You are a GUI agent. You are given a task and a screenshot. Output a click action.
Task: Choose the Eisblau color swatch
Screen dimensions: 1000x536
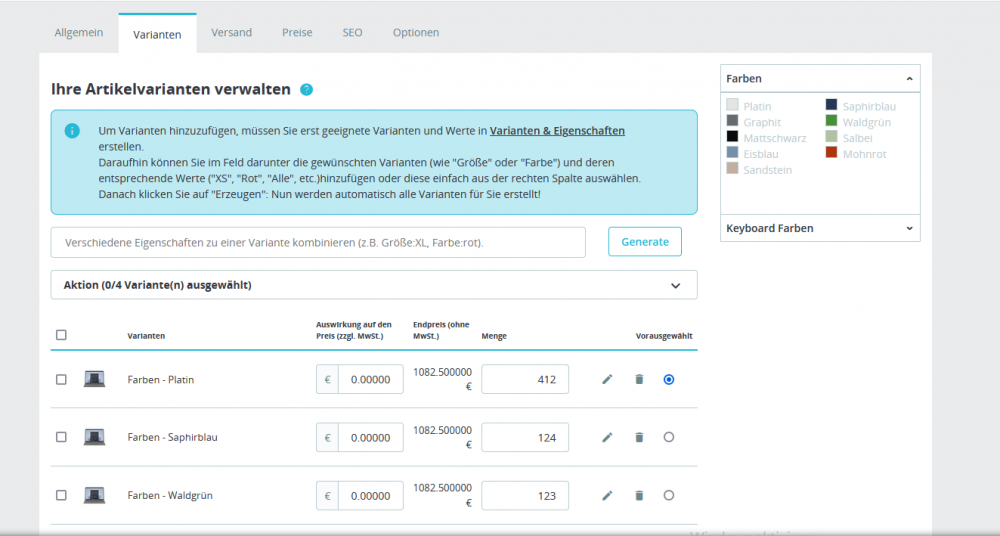tap(732, 153)
